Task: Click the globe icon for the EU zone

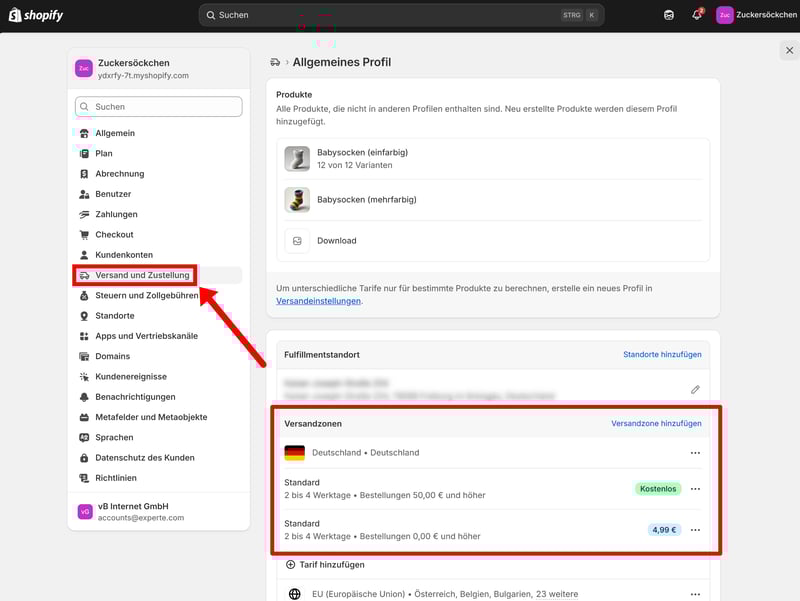Action: tap(294, 594)
